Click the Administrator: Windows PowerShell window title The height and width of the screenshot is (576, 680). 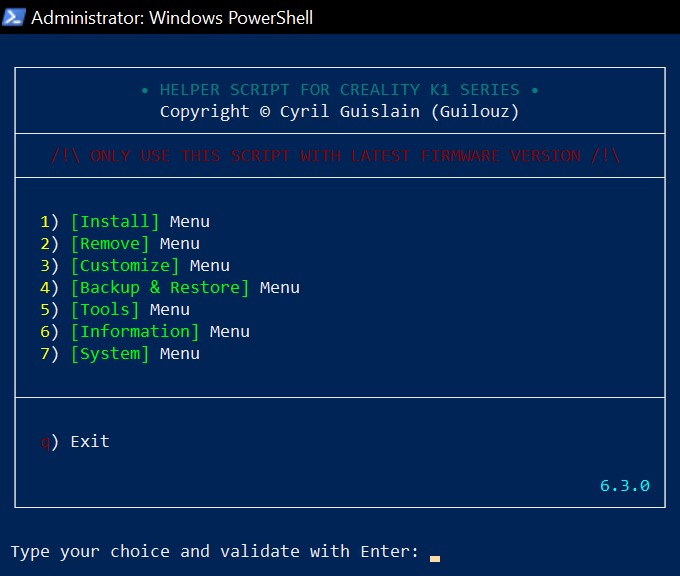[172, 17]
